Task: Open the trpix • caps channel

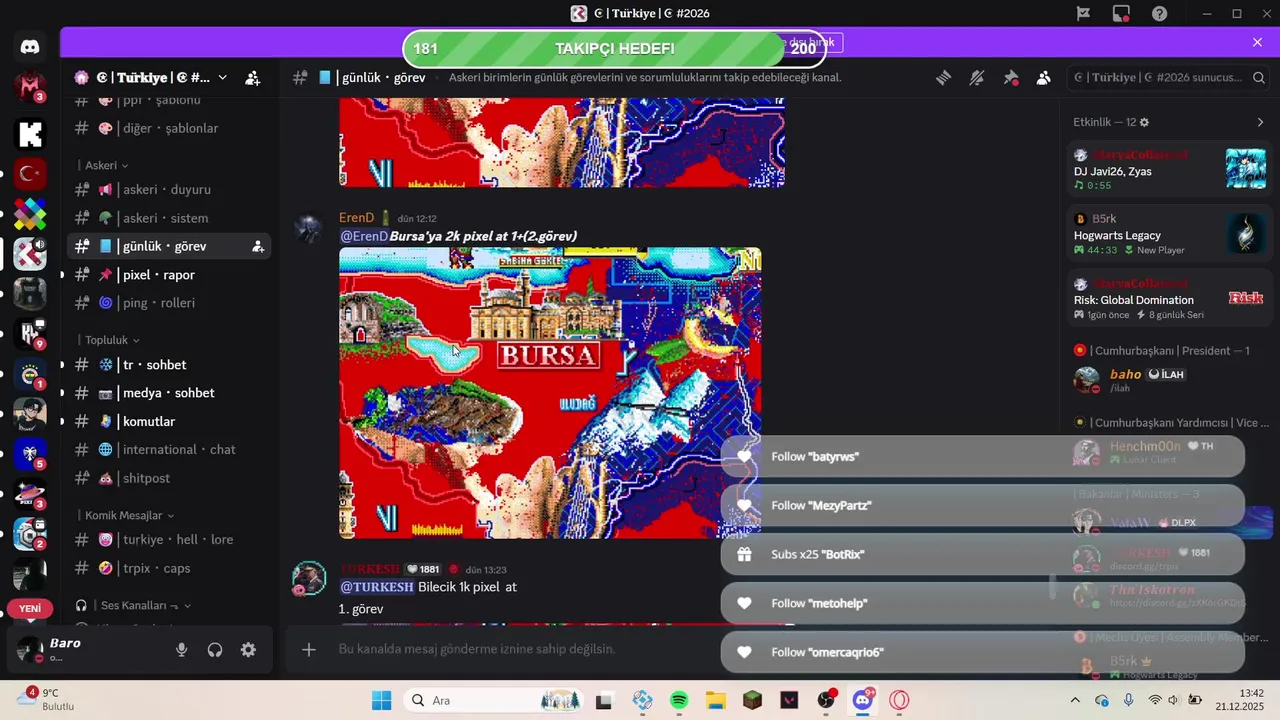Action: [168, 568]
